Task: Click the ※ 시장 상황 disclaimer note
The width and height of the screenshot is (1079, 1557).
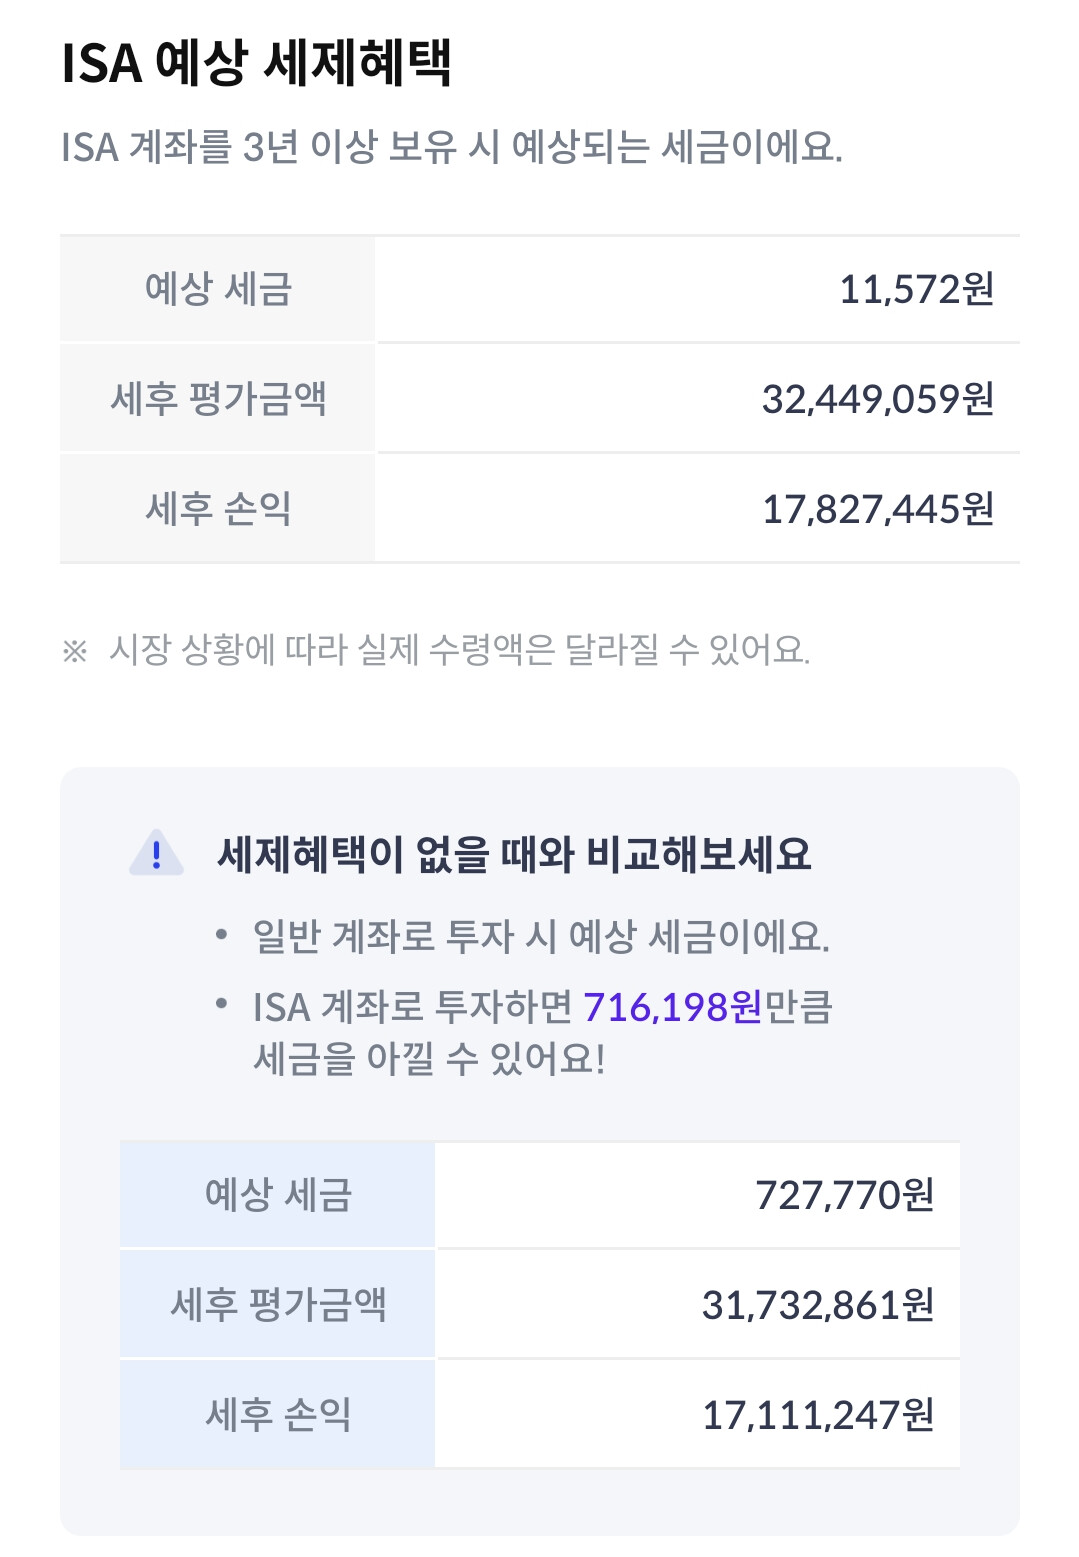Action: (x=436, y=651)
